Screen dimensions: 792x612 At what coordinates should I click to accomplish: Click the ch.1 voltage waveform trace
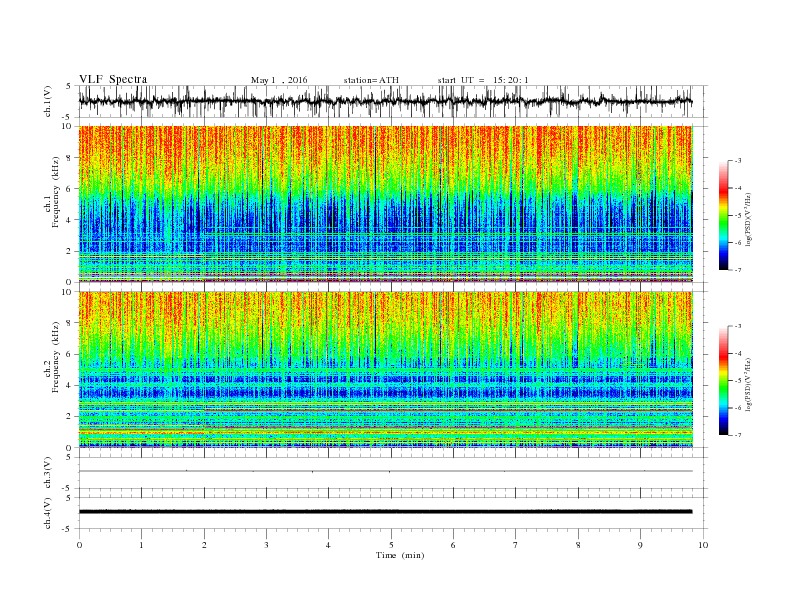point(385,101)
